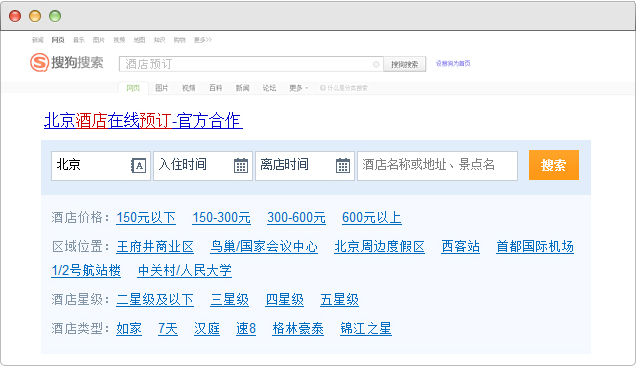Open the 更多>> top navigation menu

click(202, 40)
